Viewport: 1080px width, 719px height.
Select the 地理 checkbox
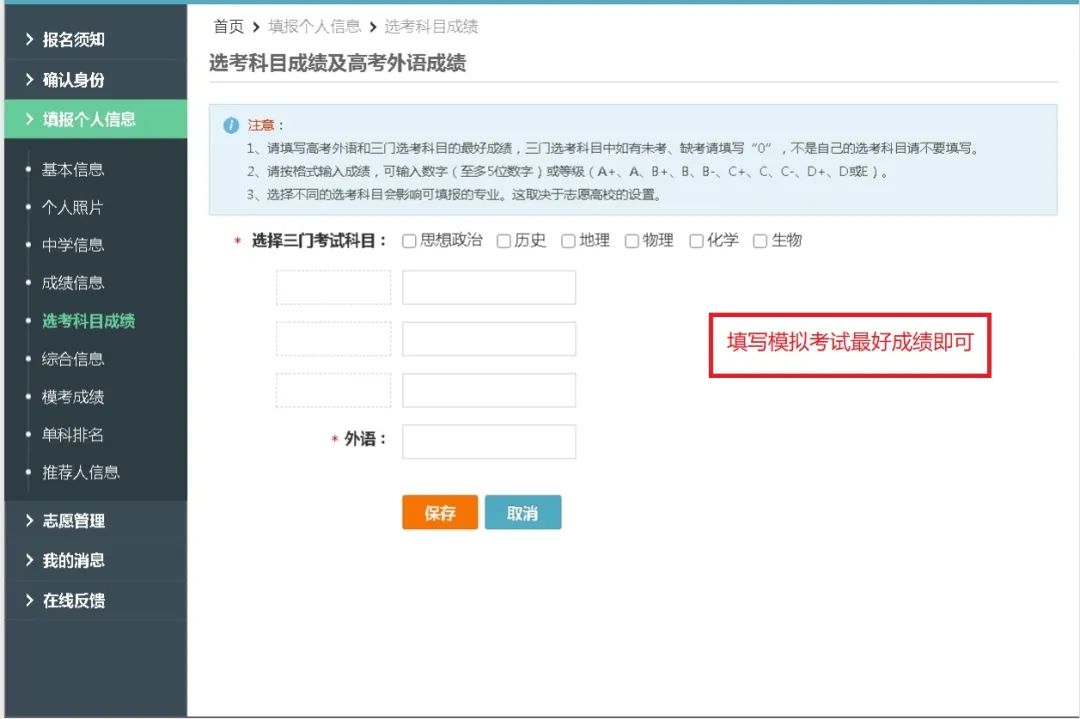pyautogui.click(x=568, y=241)
